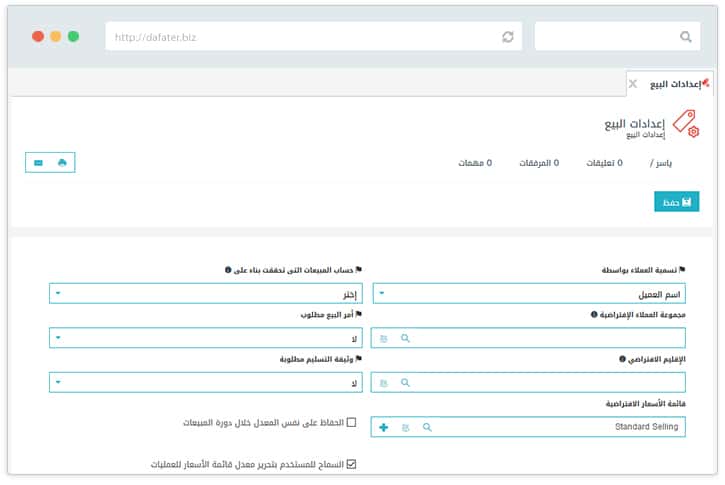
Task: Click إعدادات البيع page heading text
Action: (634, 124)
